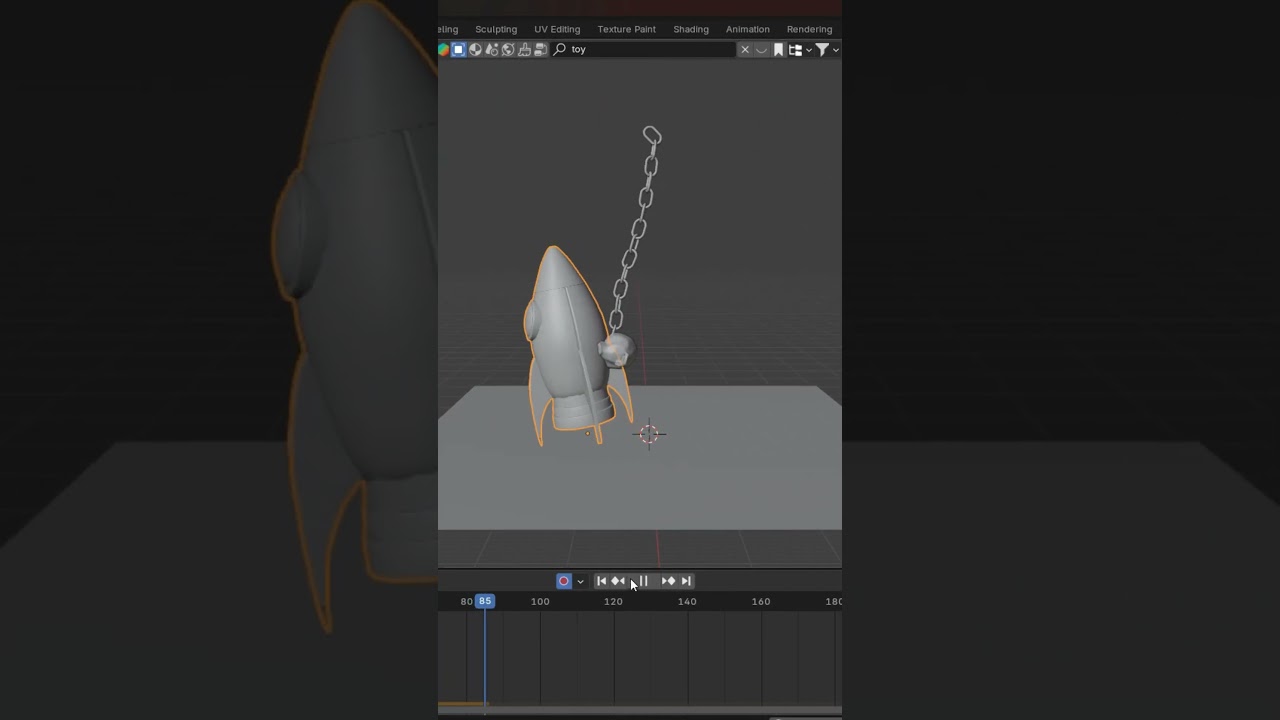Open the auto-keying options dropdown arrow
The image size is (1280, 720).
[x=580, y=582]
